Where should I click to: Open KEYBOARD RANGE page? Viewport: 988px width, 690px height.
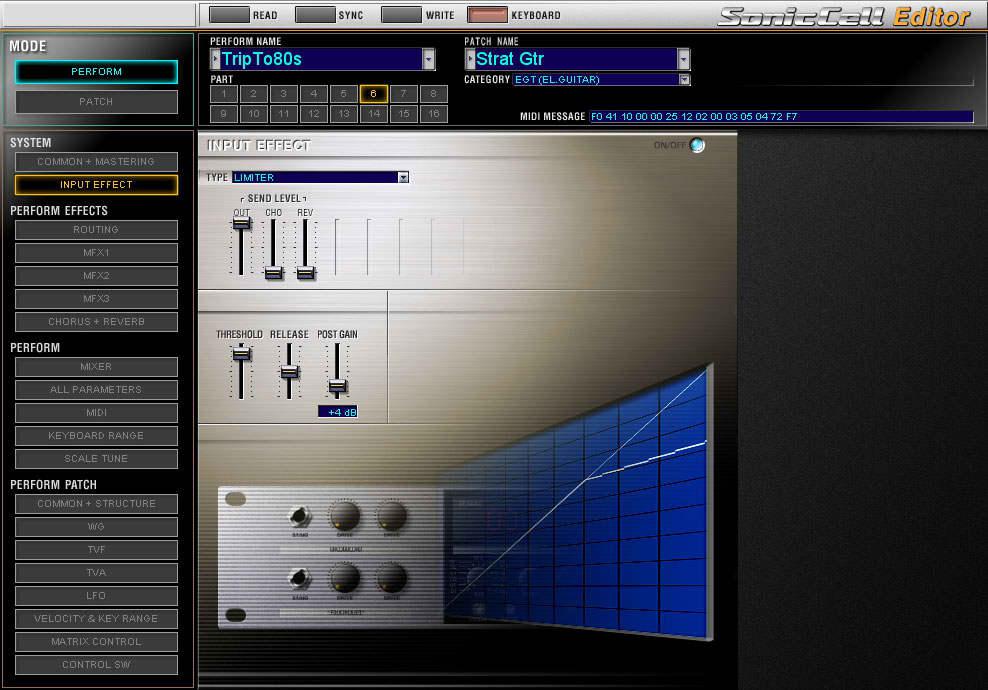click(x=96, y=436)
